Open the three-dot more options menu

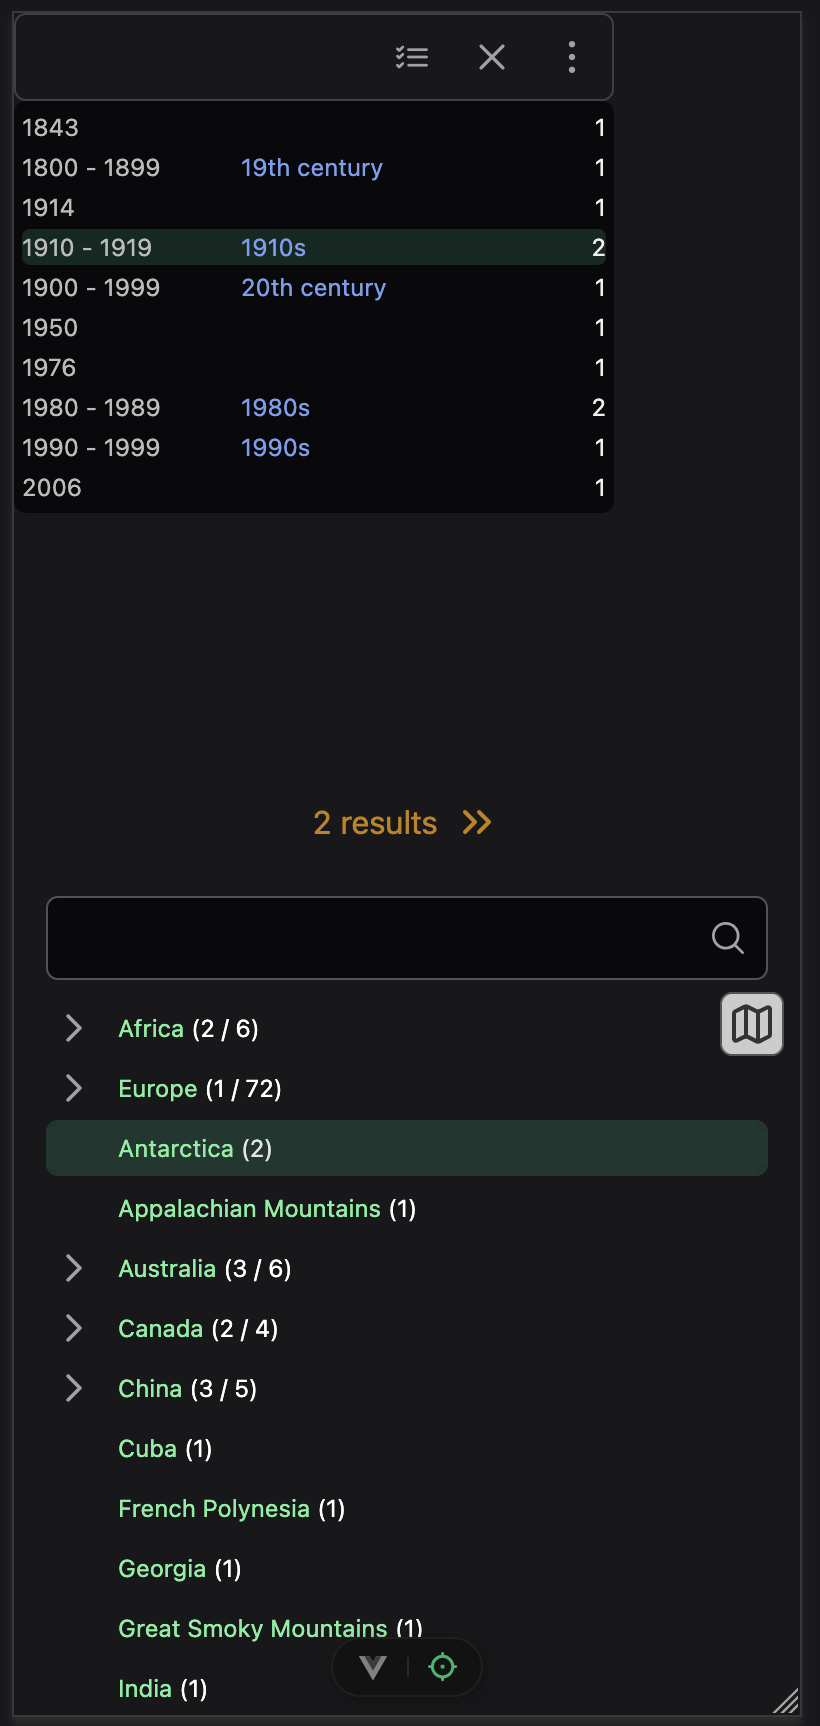[572, 57]
